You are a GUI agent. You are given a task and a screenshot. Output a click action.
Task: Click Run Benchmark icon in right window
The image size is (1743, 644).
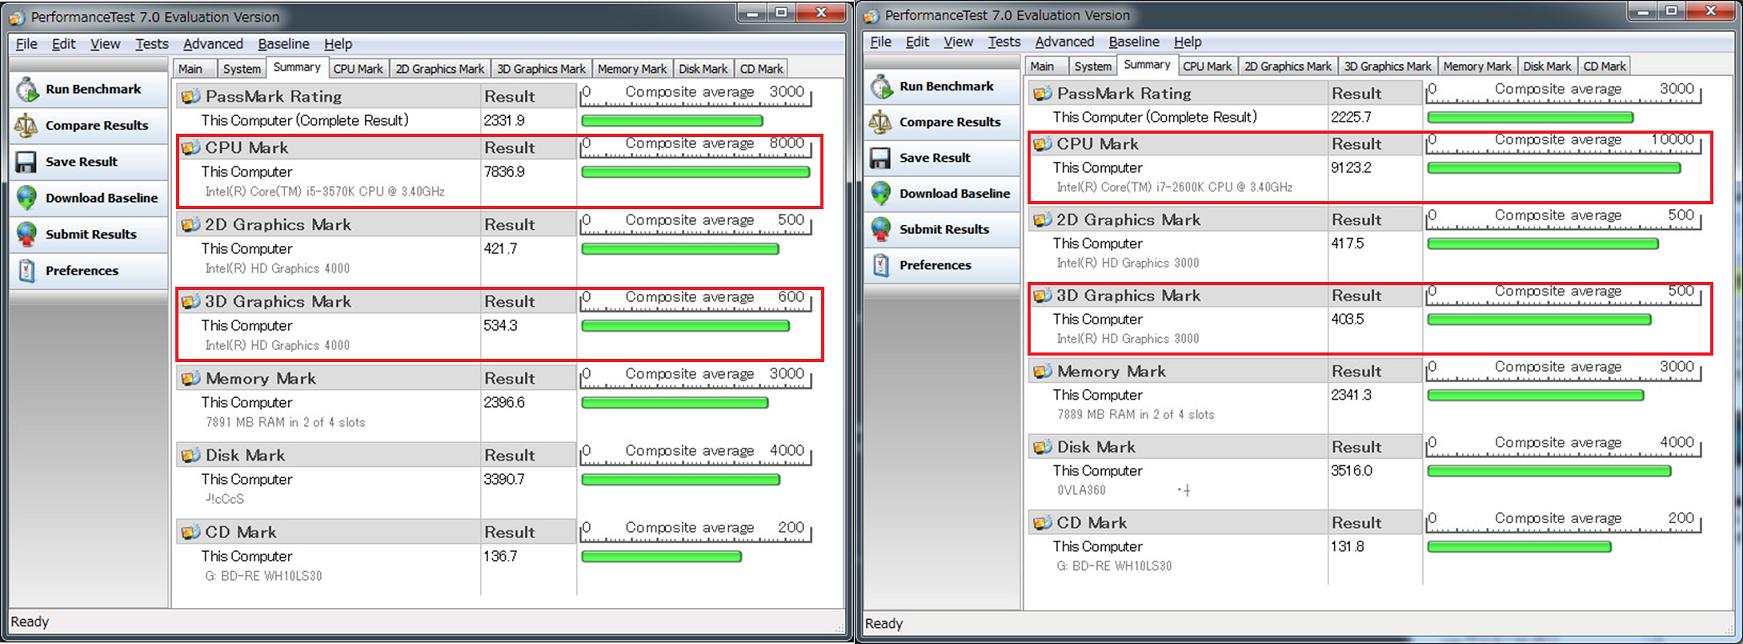click(x=881, y=86)
